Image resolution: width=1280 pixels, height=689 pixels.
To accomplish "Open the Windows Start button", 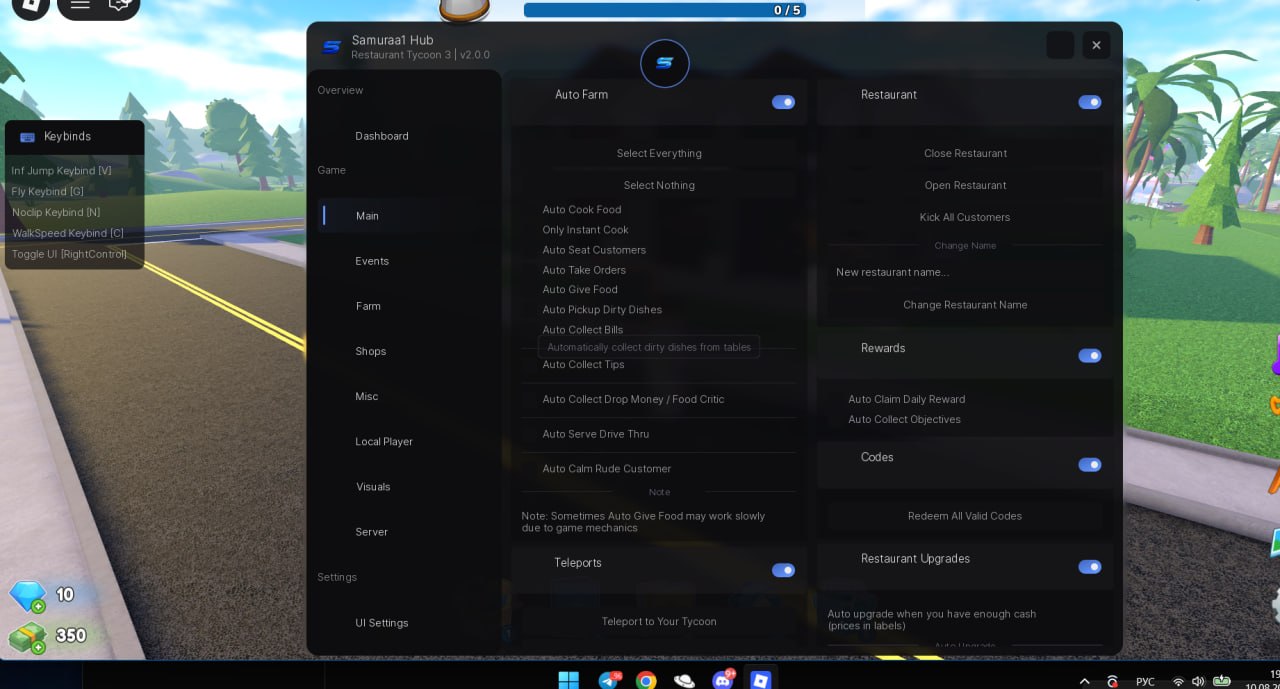I will (x=568, y=681).
